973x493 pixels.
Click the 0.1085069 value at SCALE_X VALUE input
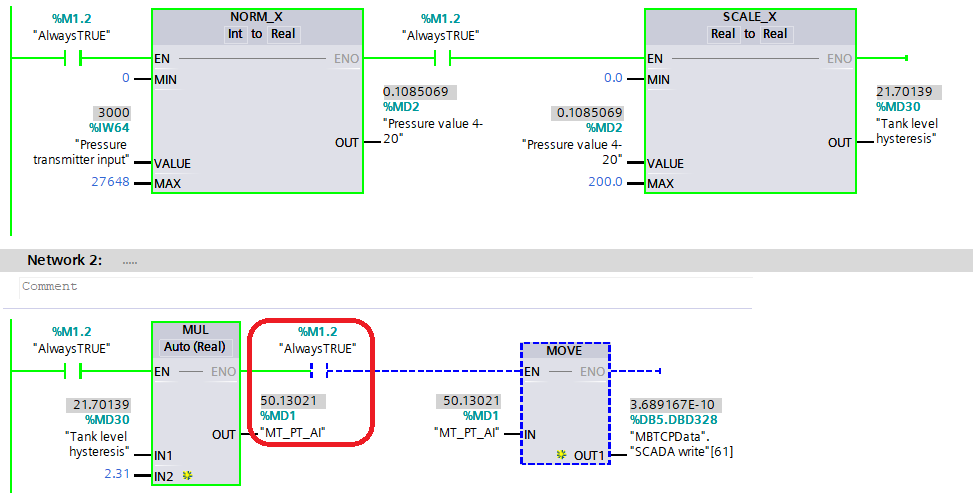(587, 113)
